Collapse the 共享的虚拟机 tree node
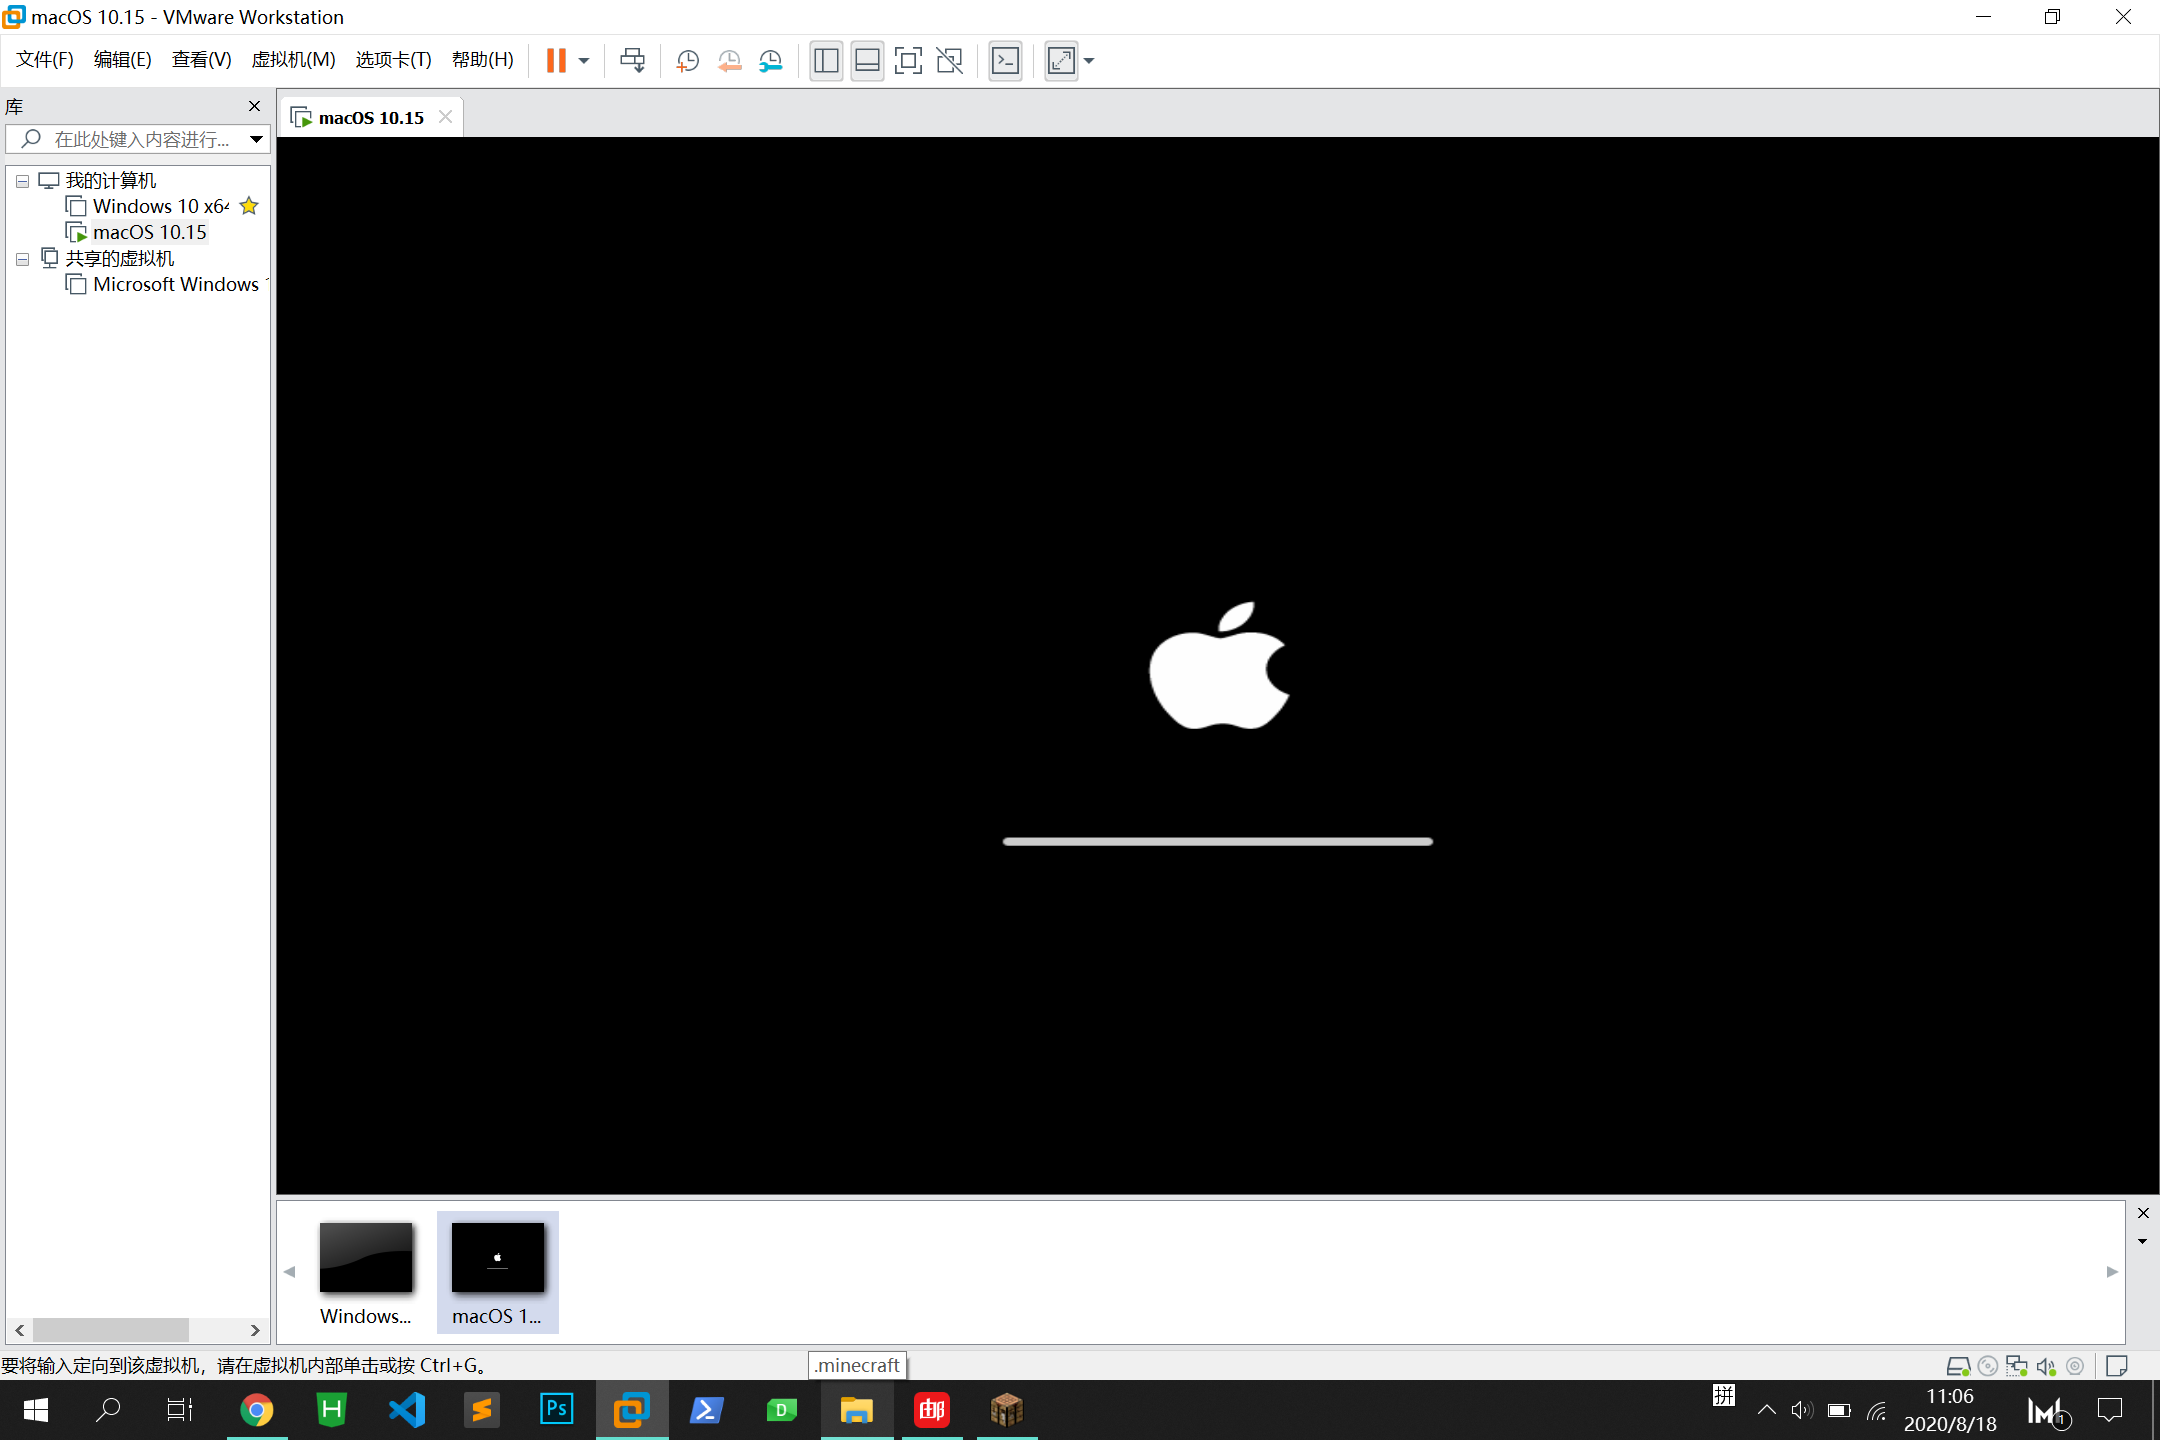 pos(22,259)
